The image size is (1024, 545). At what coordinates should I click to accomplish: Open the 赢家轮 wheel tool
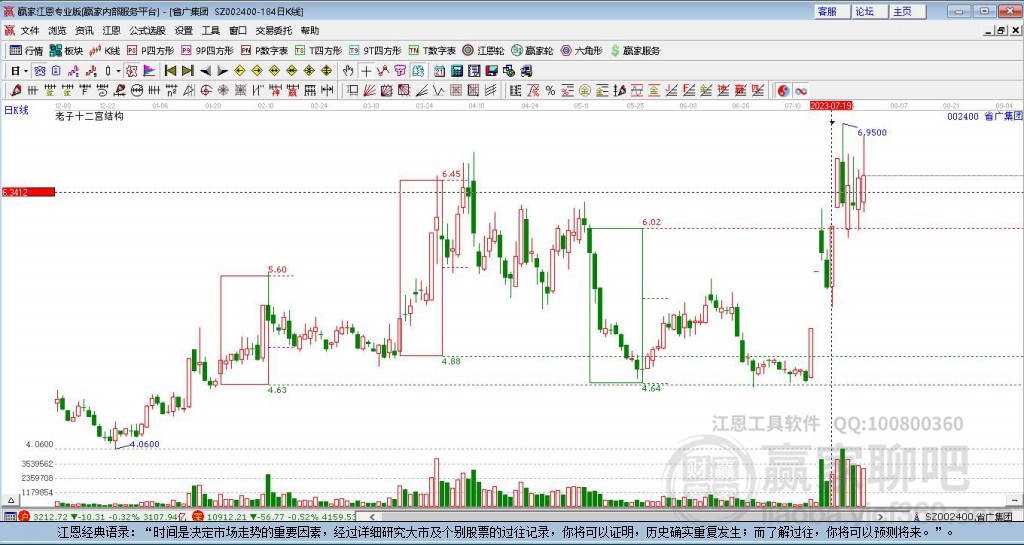tap(532, 50)
